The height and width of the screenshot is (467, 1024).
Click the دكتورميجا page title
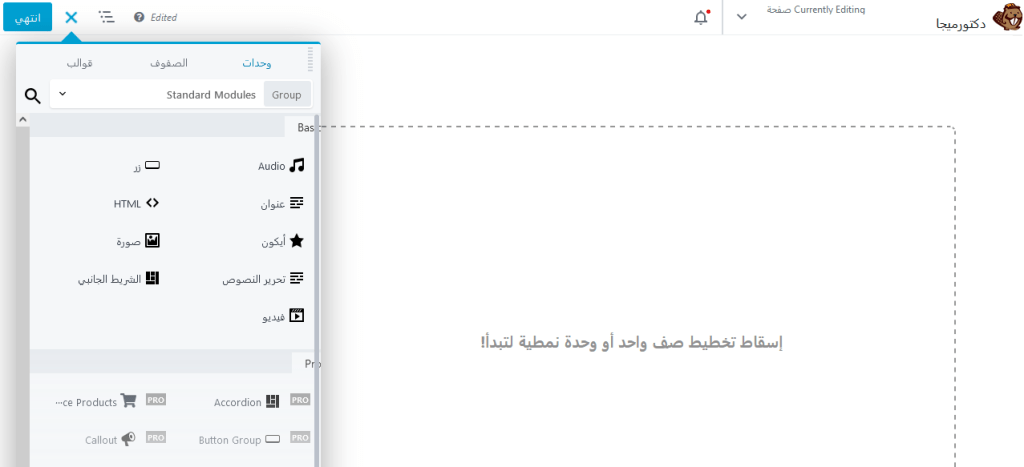tap(960, 24)
